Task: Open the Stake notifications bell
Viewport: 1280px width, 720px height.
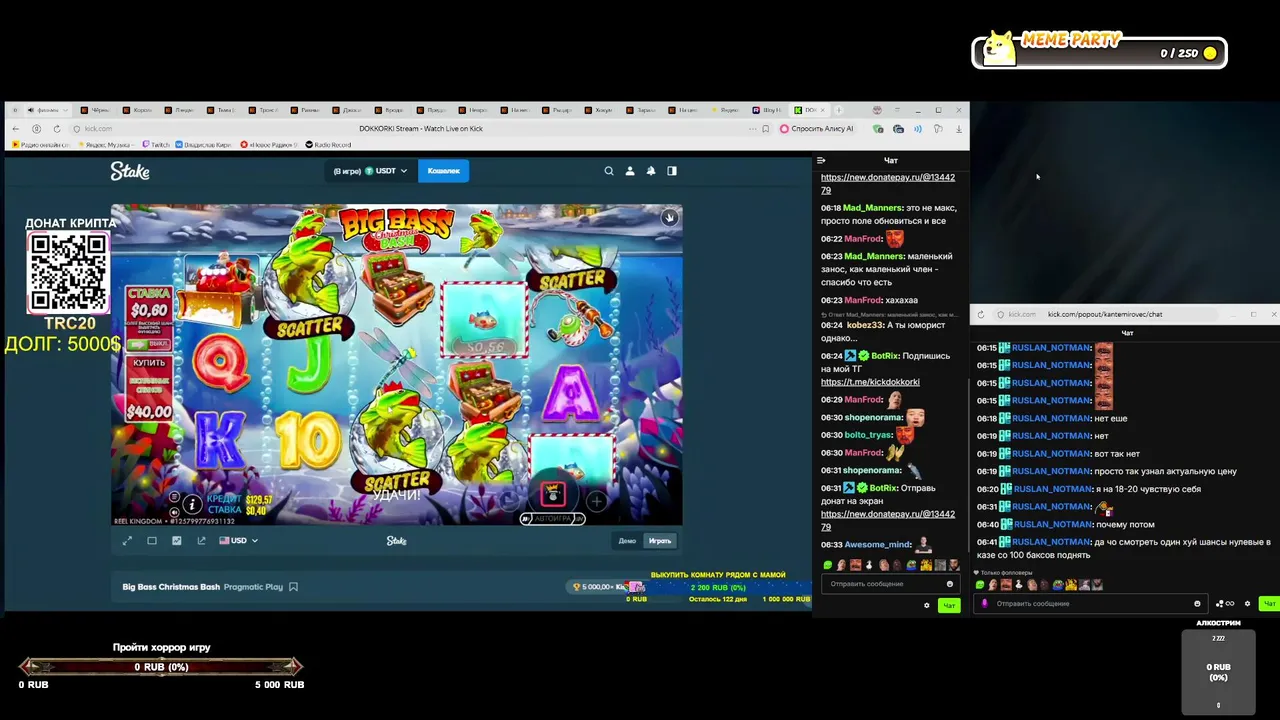Action: tap(651, 171)
